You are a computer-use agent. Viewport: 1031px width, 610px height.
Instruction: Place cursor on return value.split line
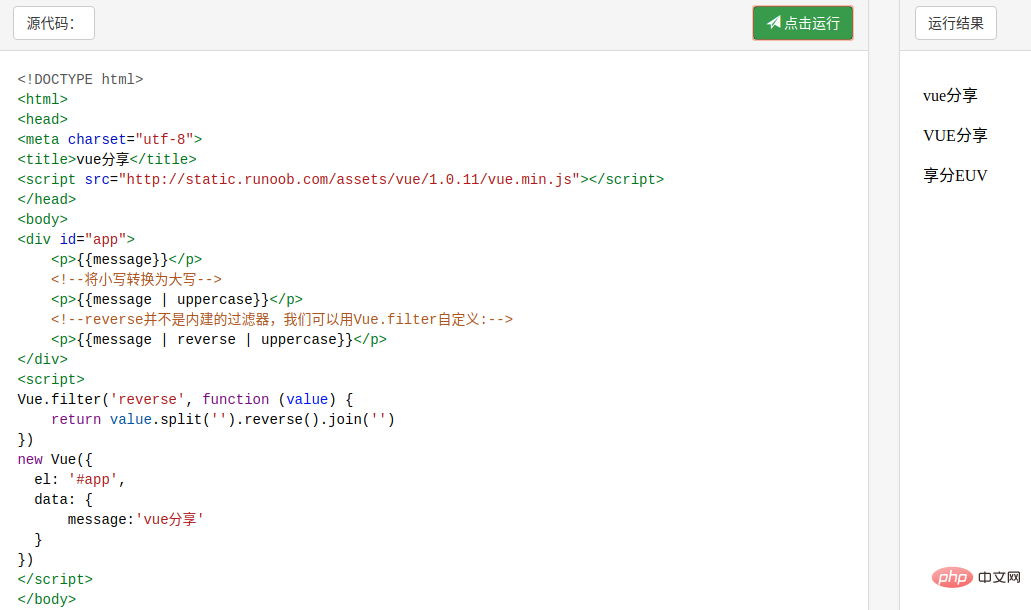(x=223, y=419)
